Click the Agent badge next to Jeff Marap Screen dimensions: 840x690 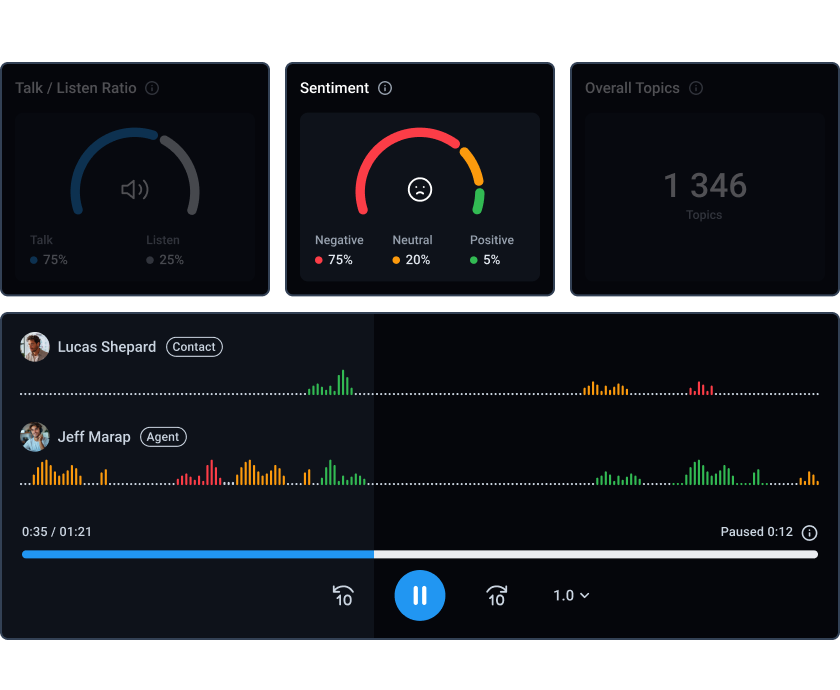coord(163,437)
